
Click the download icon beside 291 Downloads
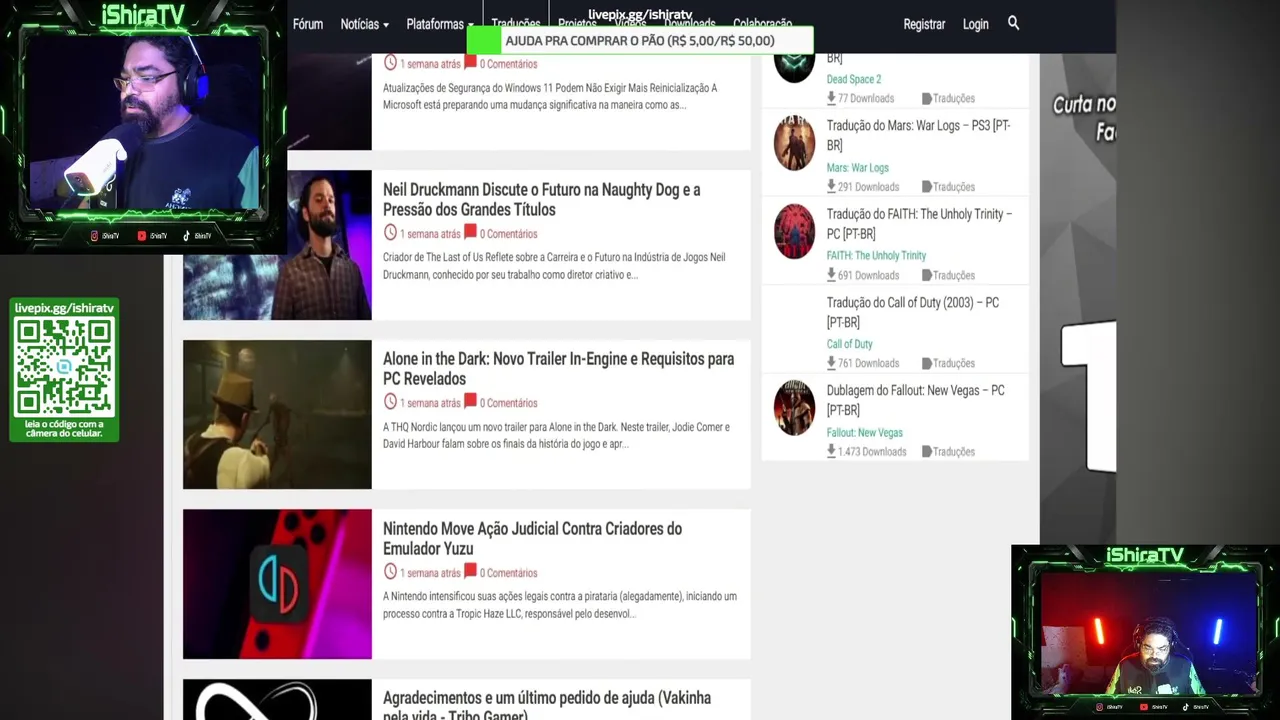click(831, 186)
